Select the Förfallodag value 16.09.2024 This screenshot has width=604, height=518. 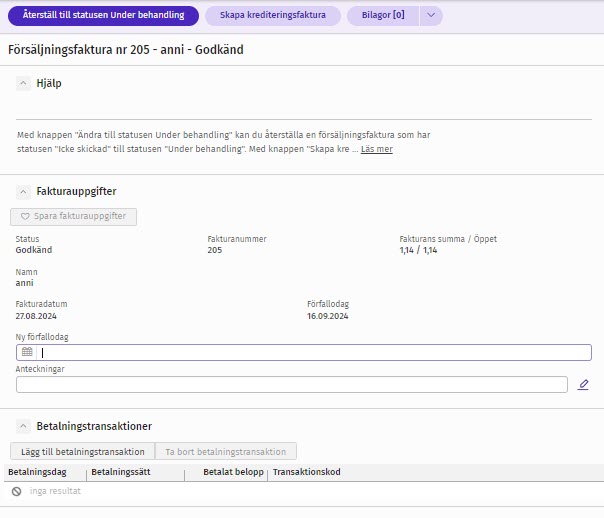pos(327,316)
